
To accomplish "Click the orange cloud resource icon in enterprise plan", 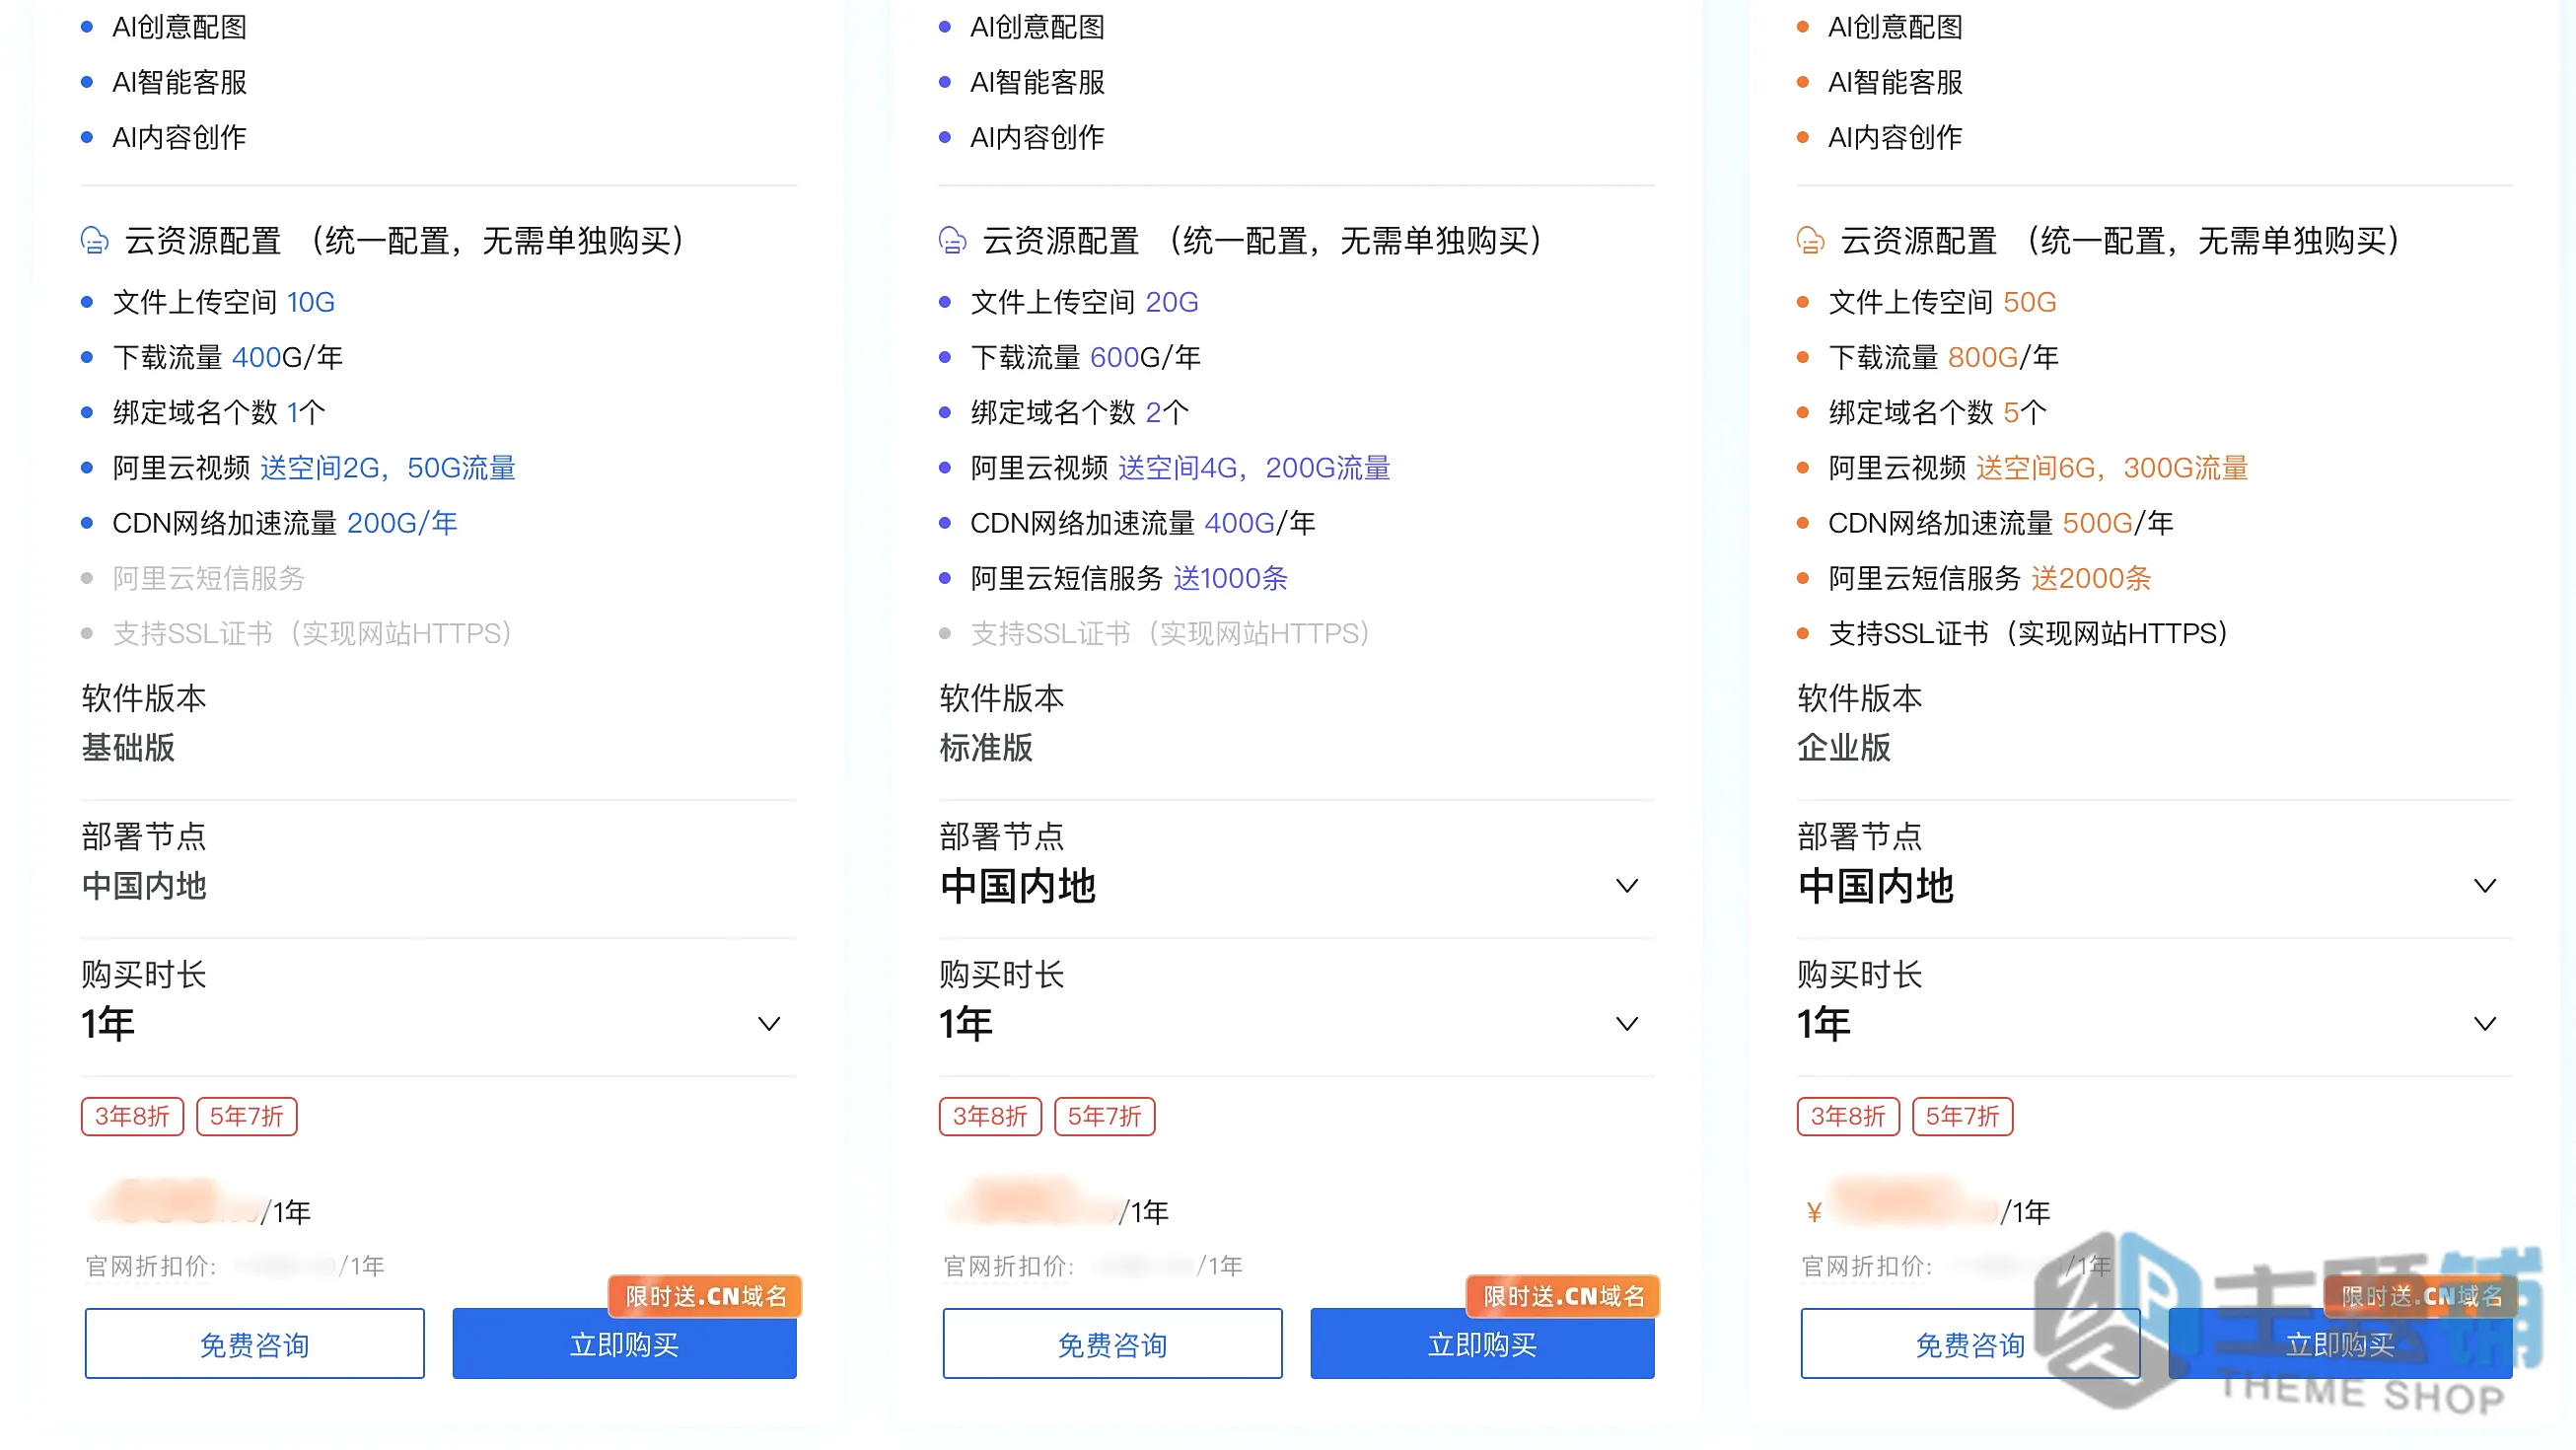I will [x=1811, y=241].
